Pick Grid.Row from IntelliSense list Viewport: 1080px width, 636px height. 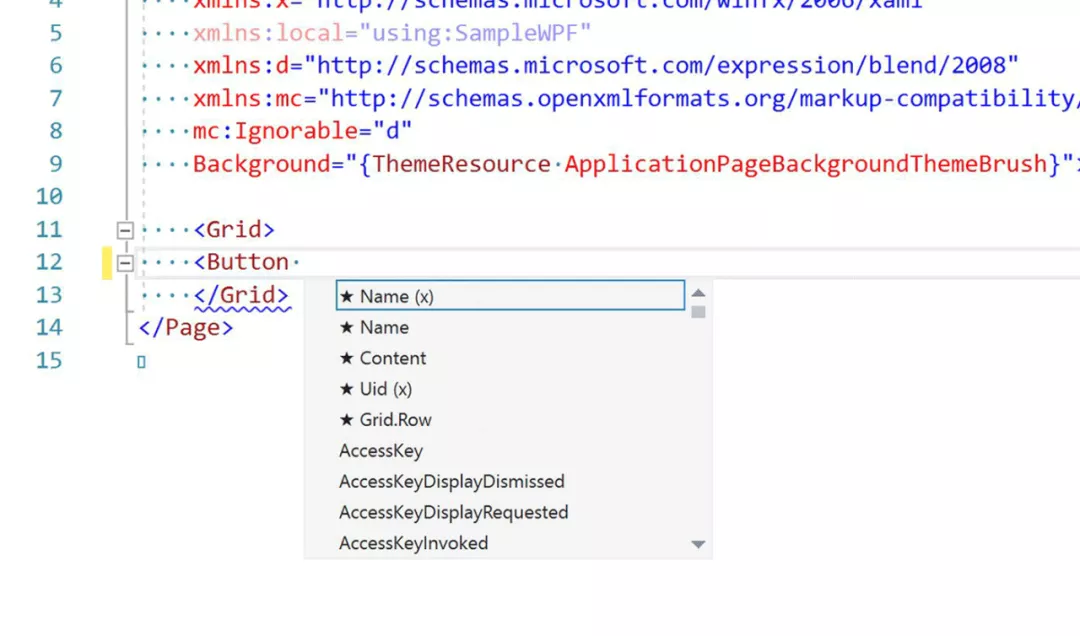510,420
